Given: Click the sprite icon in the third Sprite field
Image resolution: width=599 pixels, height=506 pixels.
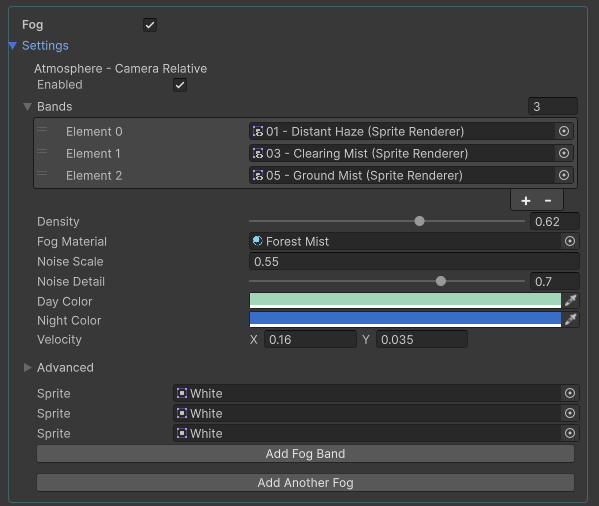Looking at the screenshot, I should (182, 433).
